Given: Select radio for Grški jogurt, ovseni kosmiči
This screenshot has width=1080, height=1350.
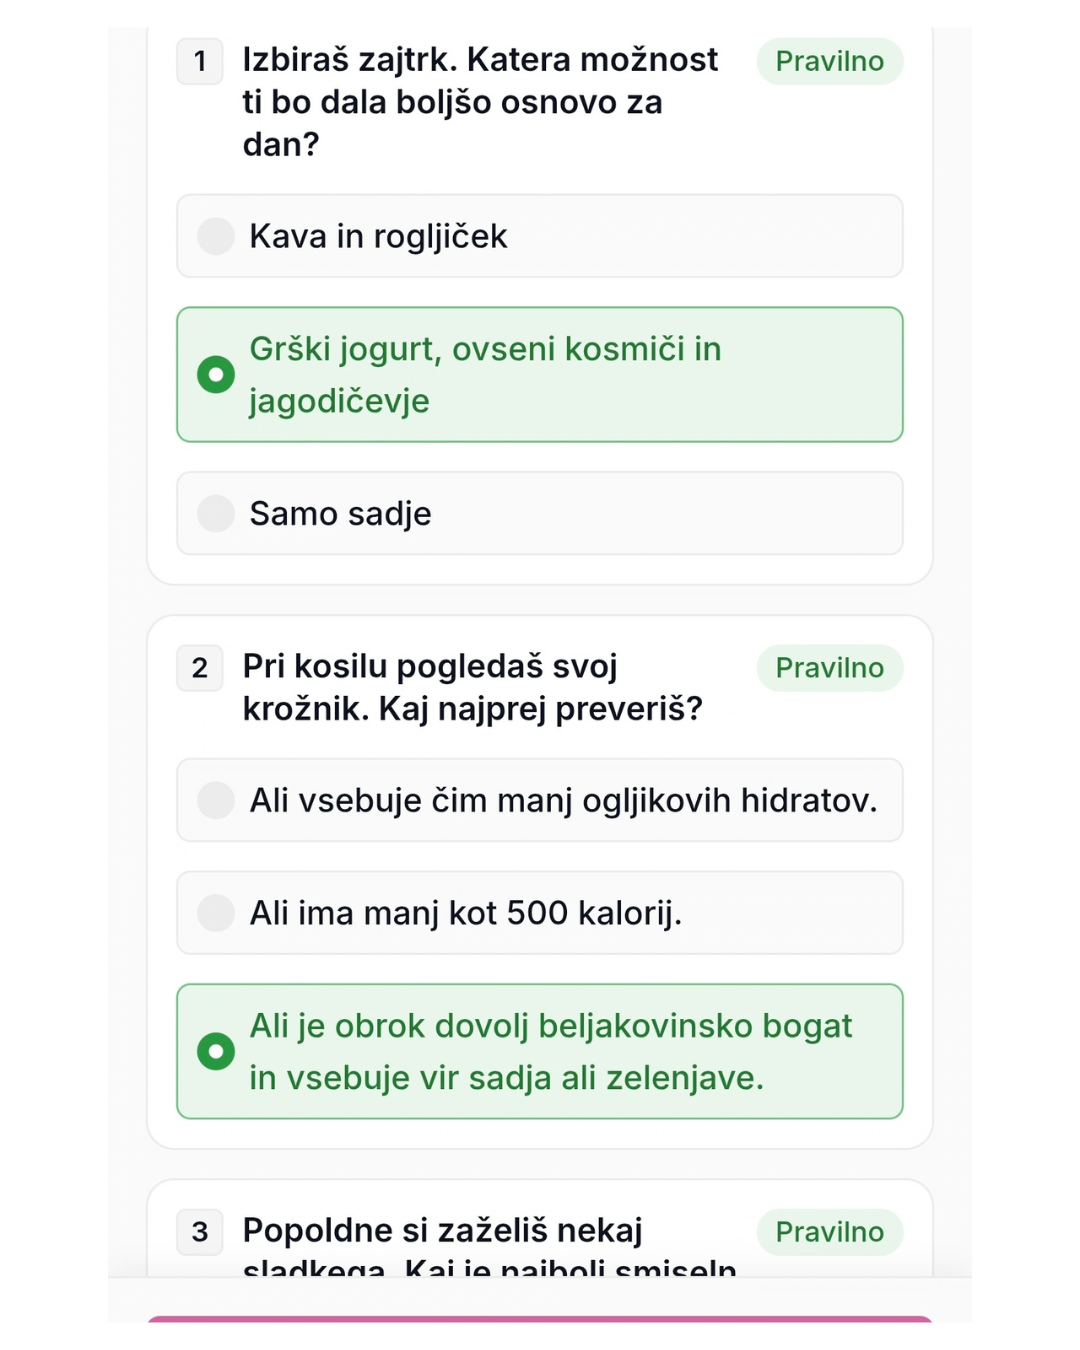Looking at the screenshot, I should (x=216, y=375).
